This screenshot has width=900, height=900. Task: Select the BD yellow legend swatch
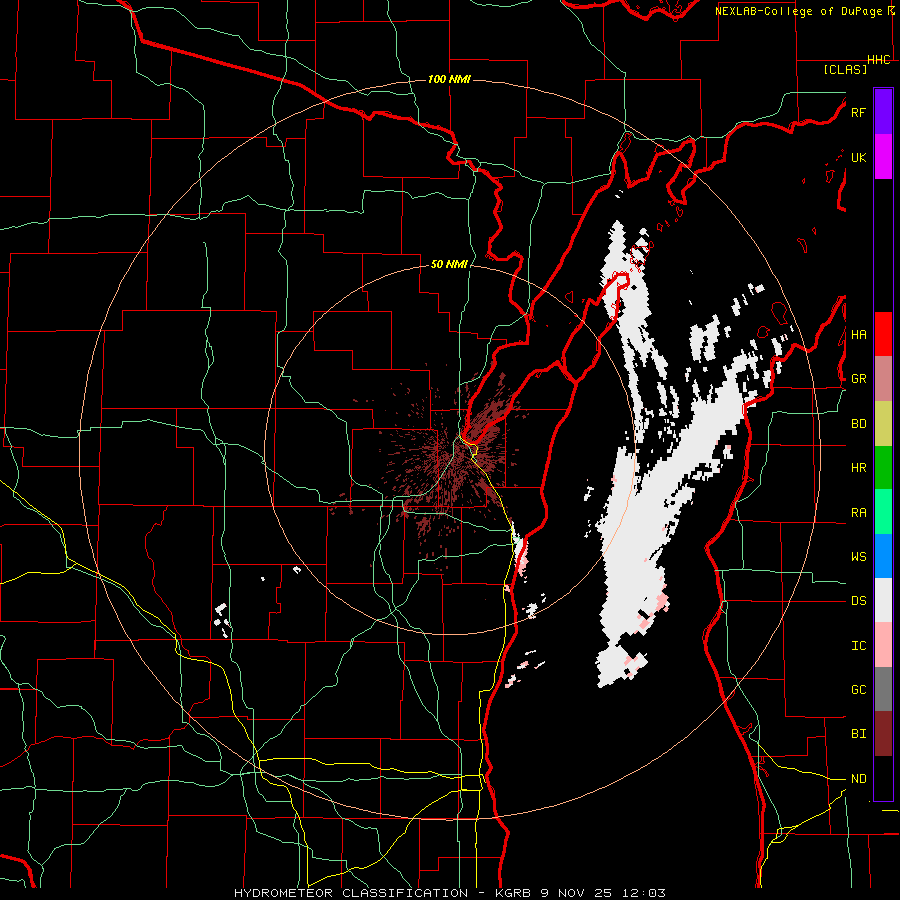(883, 423)
